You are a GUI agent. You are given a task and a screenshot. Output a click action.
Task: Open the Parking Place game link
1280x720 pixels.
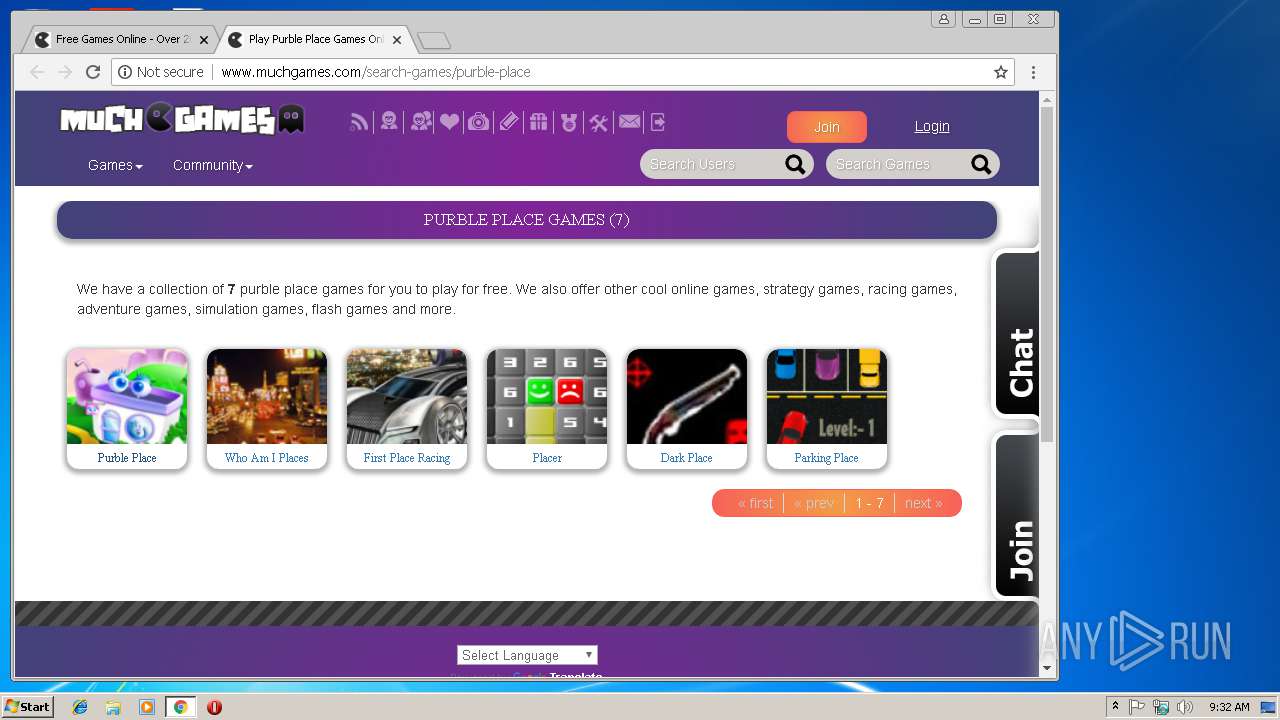pos(826,458)
